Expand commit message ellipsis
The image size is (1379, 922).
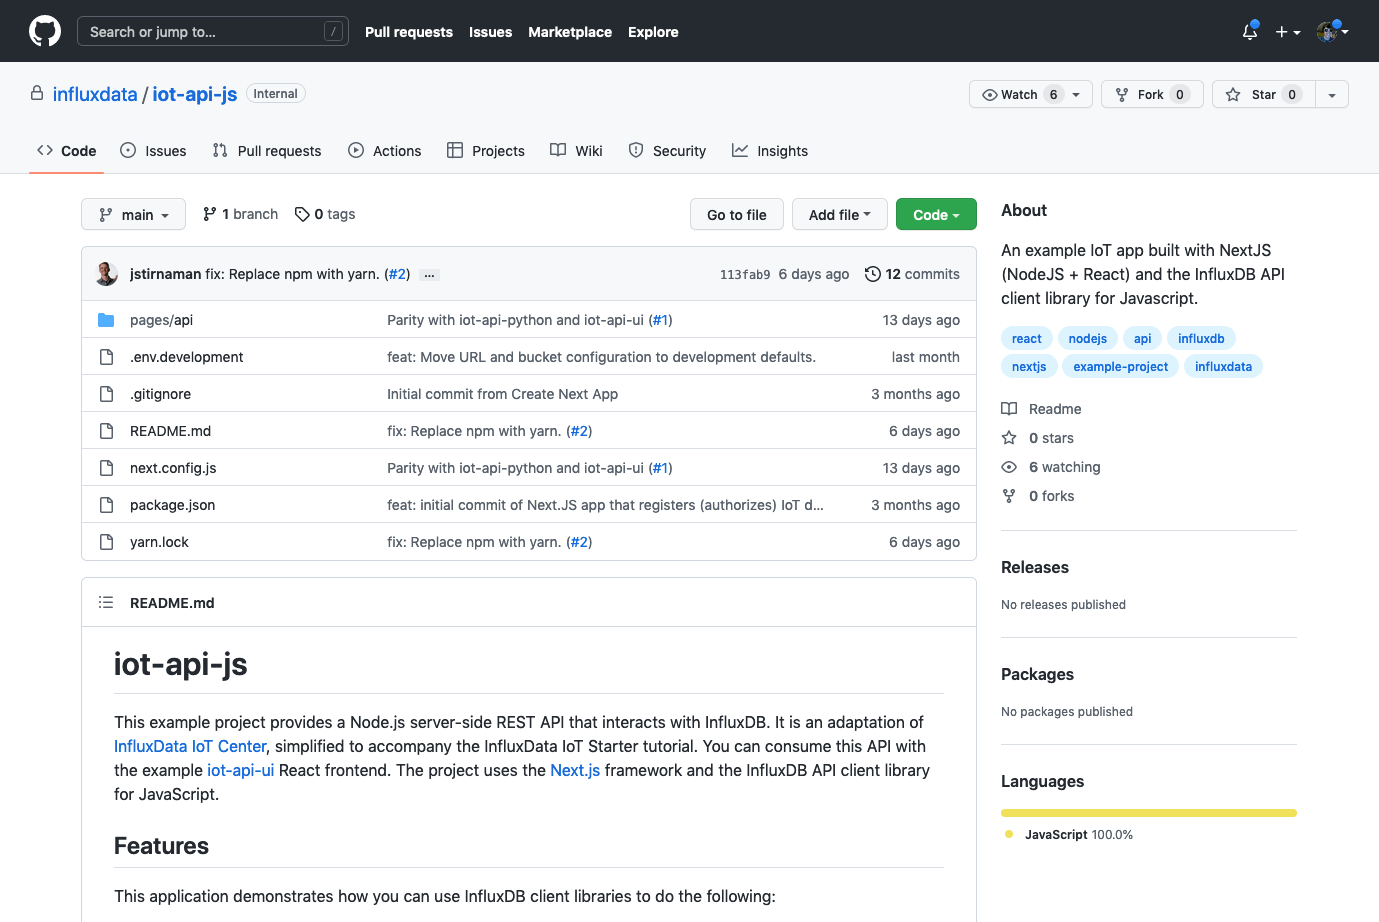coord(429,275)
